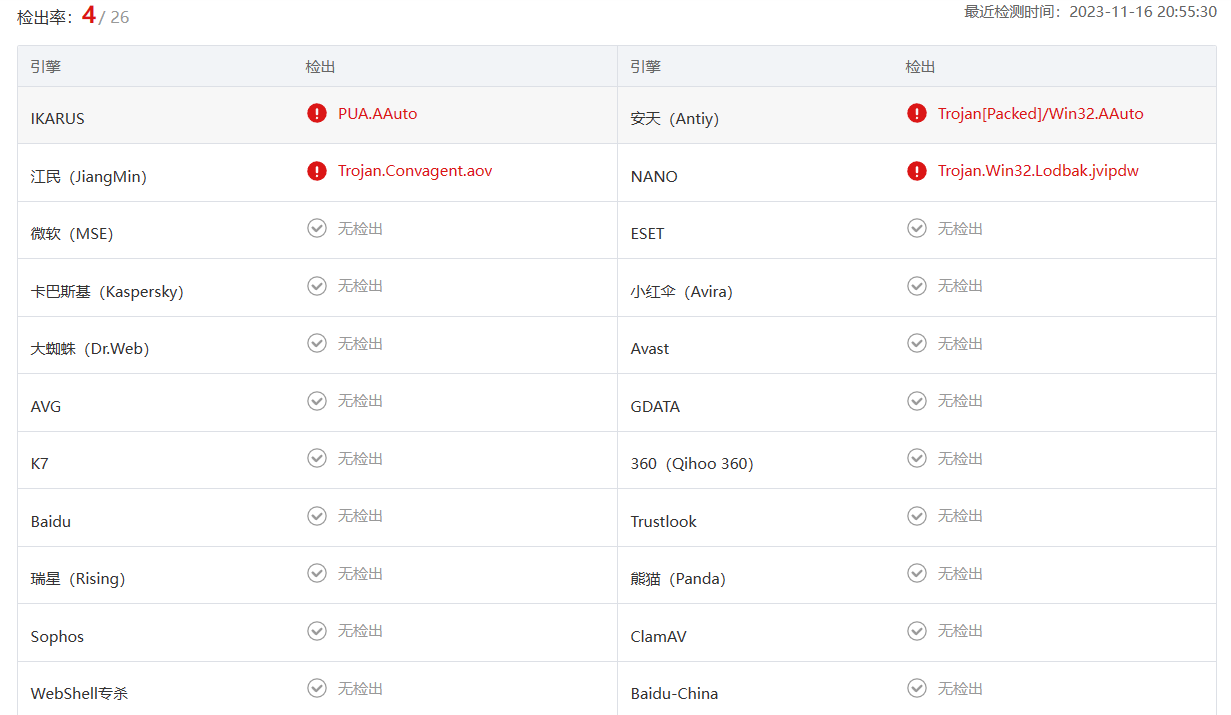Click red alert icon beside PUA.AAuto

click(x=317, y=113)
